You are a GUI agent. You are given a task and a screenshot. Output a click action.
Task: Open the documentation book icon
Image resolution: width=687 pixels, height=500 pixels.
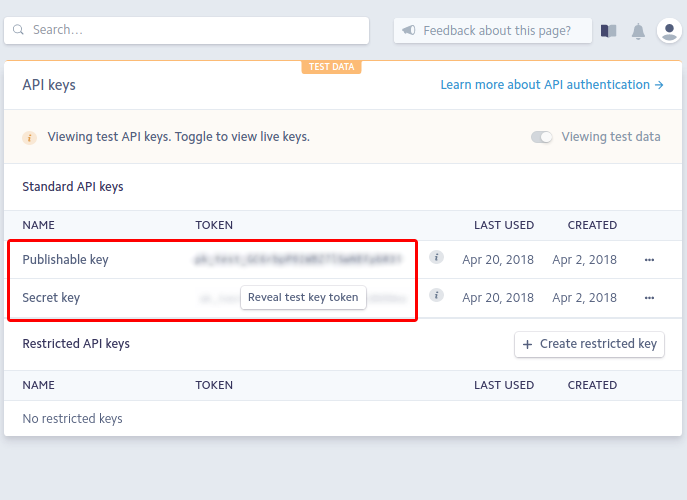point(608,31)
